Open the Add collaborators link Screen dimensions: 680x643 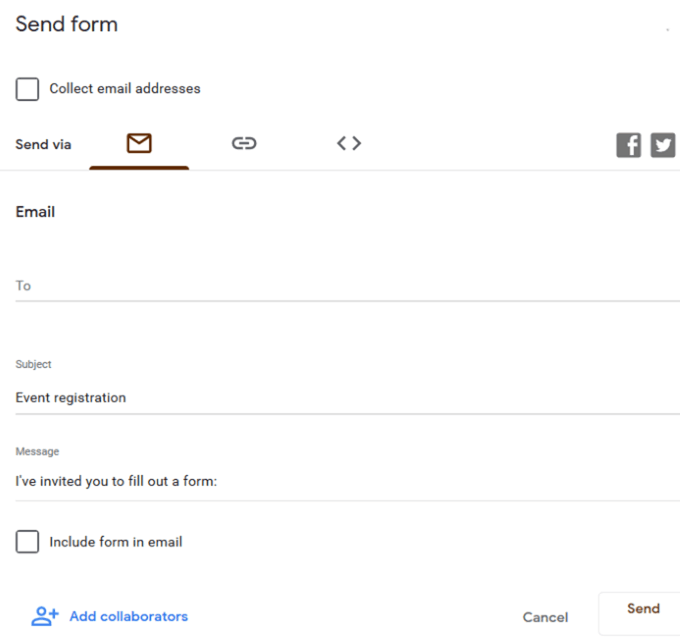click(x=128, y=616)
